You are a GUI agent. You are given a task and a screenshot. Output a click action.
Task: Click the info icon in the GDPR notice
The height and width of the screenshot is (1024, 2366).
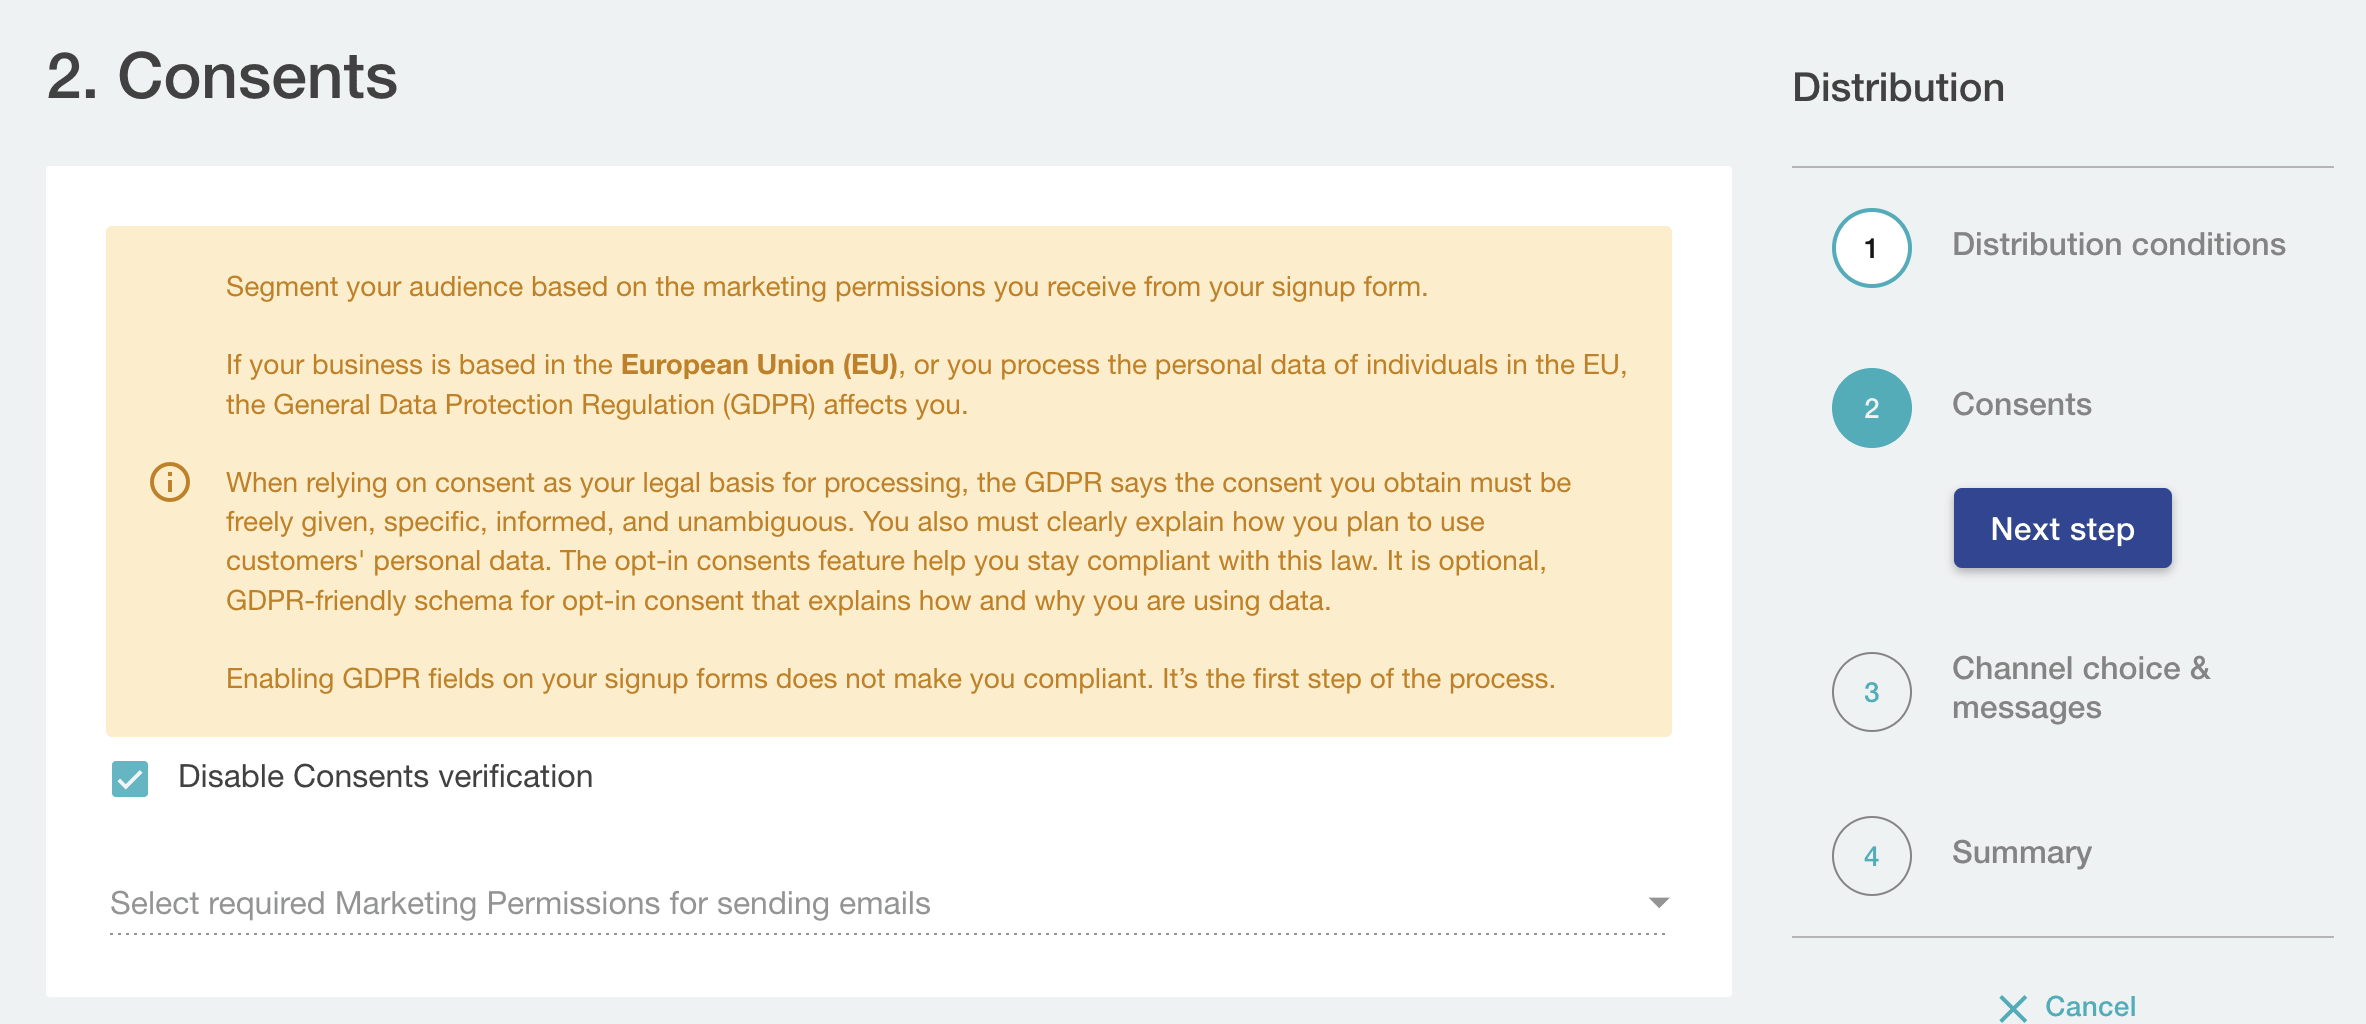[170, 482]
